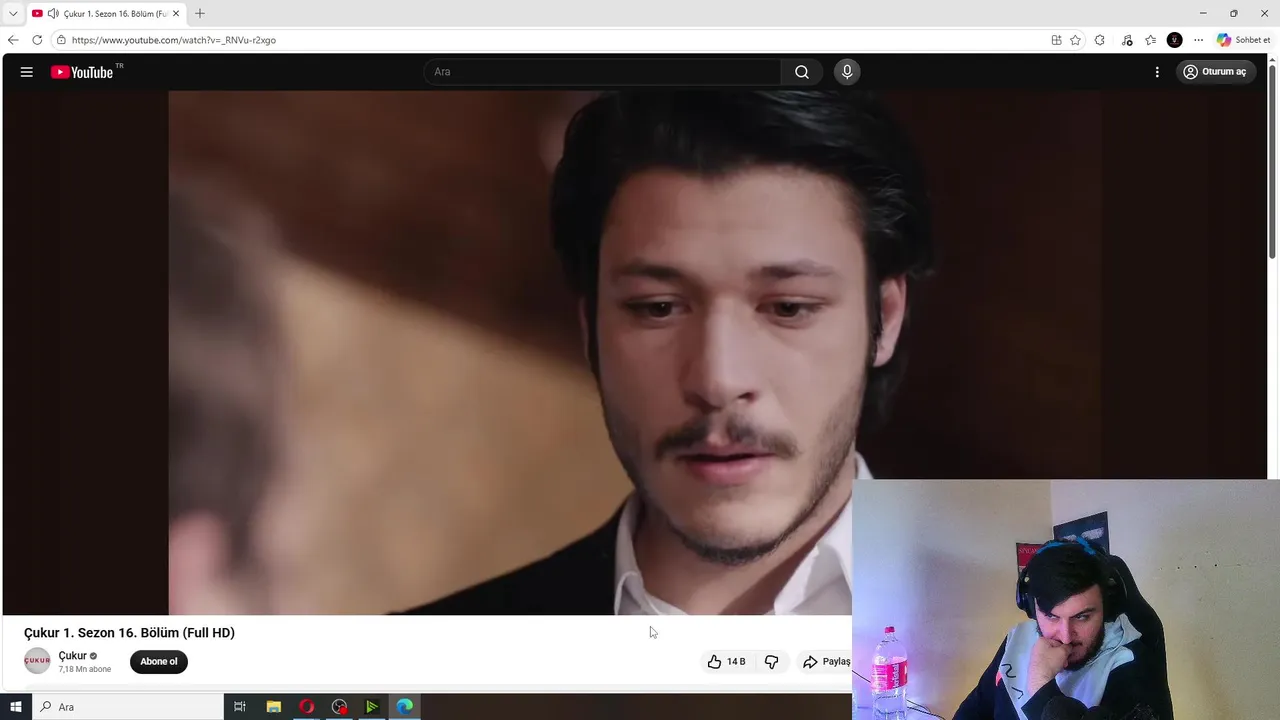1280x720 pixels.
Task: Click the taskbar Ara search box
Action: 128,707
